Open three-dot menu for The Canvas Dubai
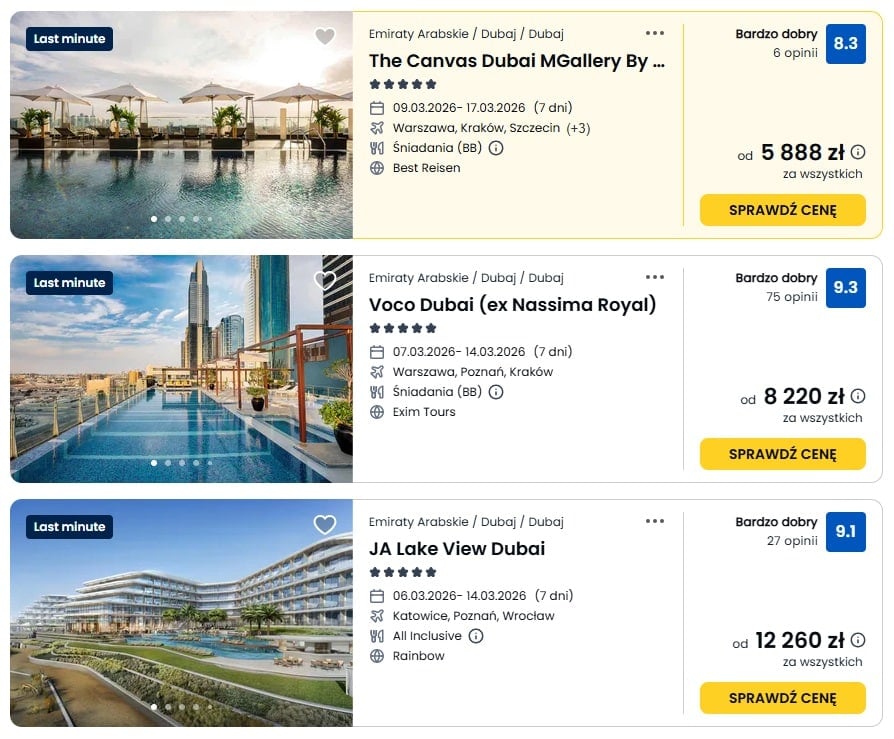 click(x=655, y=33)
